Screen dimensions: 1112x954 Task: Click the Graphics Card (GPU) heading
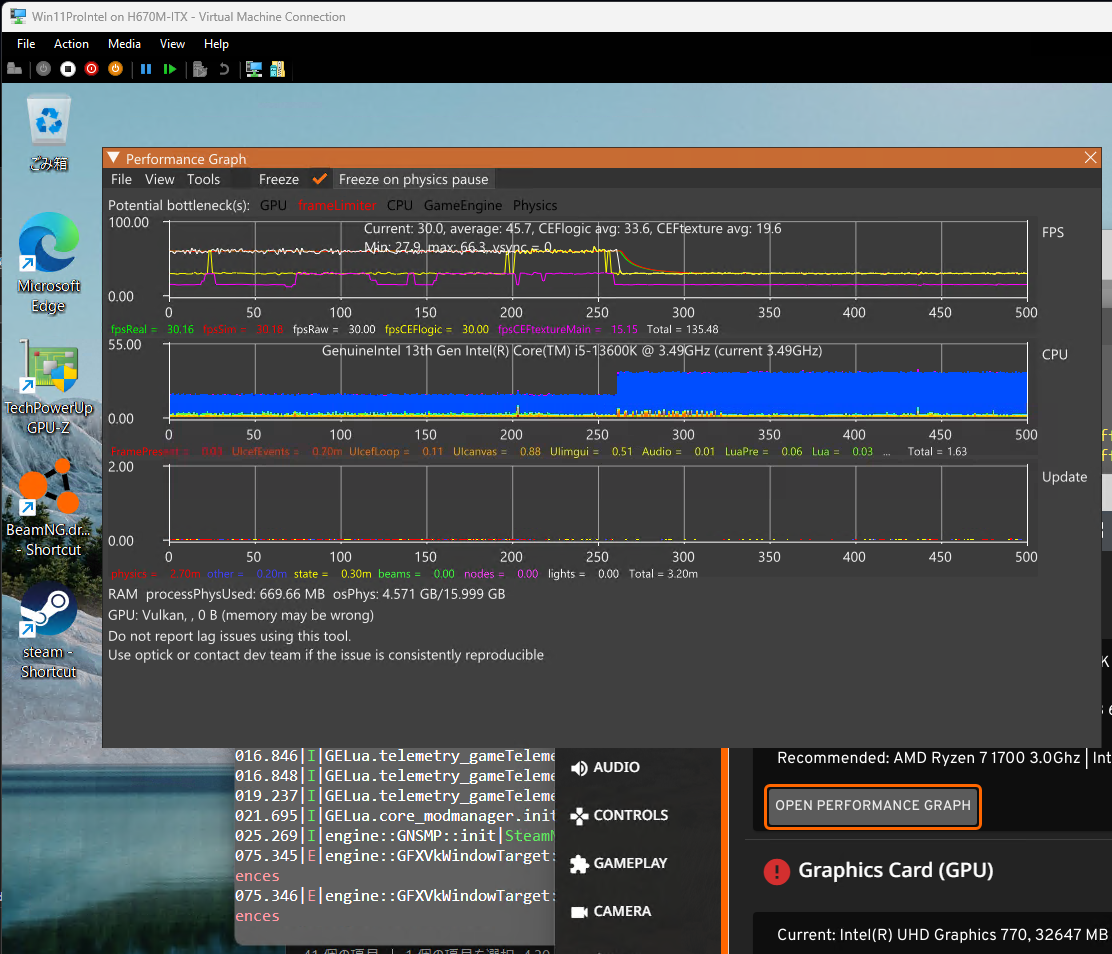(896, 870)
